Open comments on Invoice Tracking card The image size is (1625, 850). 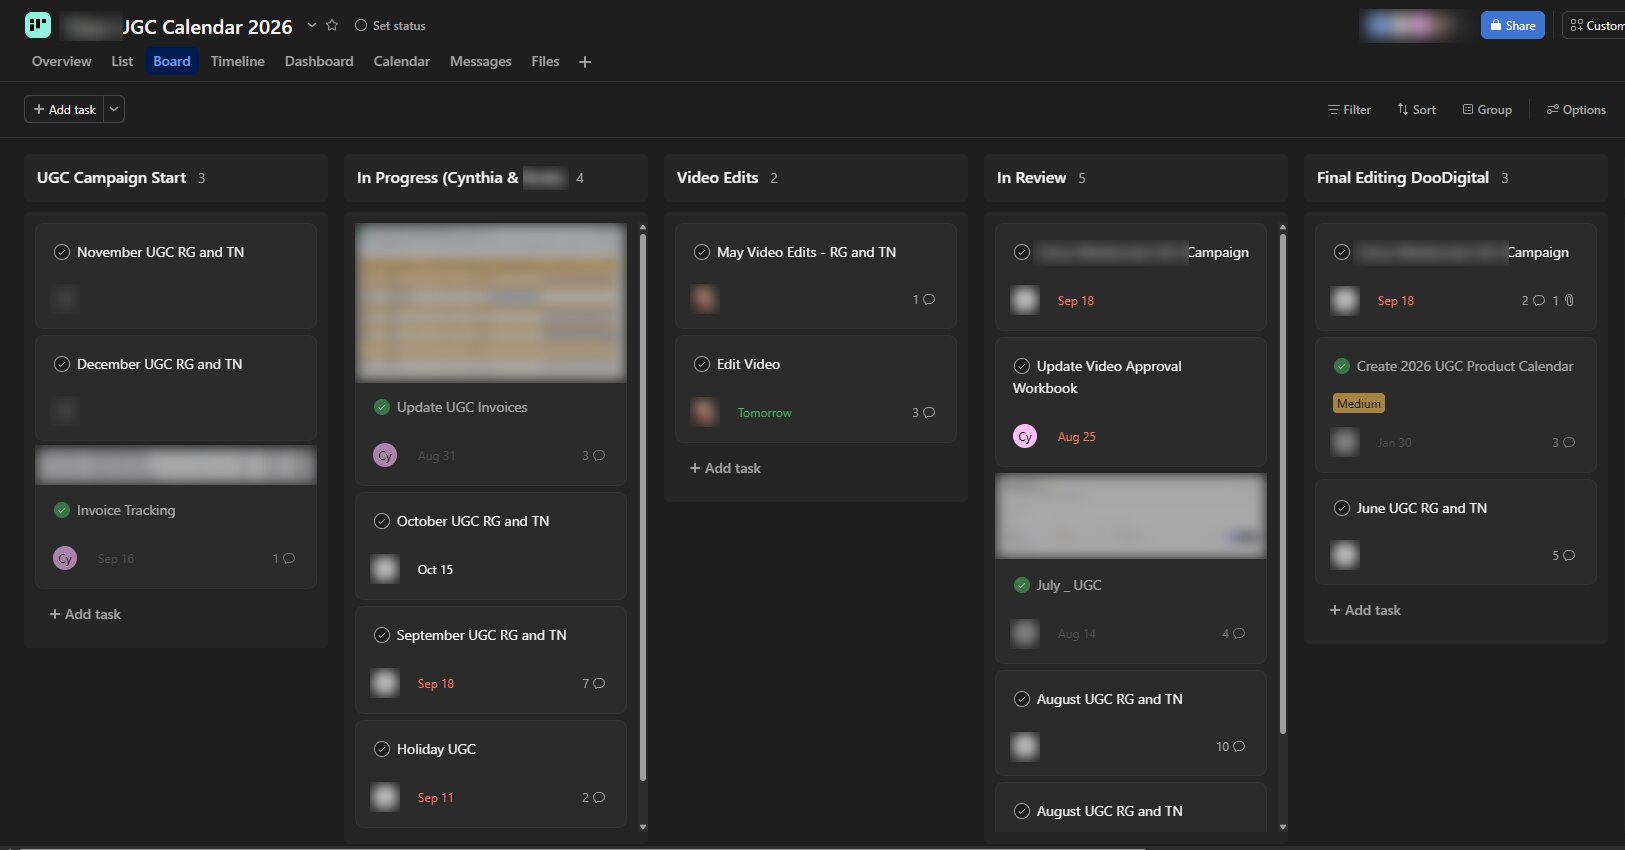coord(284,558)
